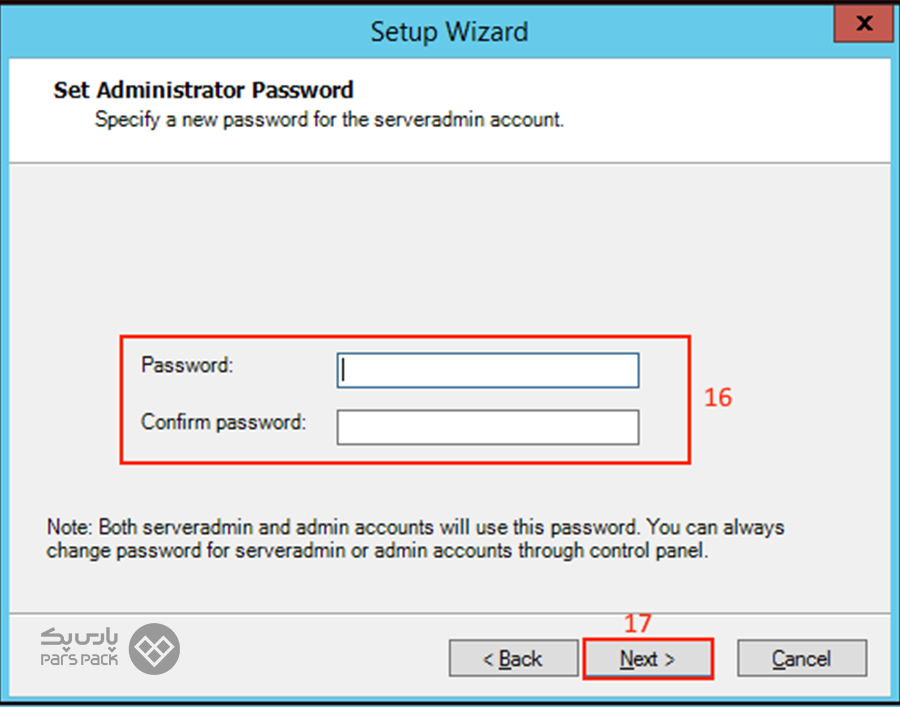This screenshot has width=900, height=707.
Task: Click the "Set Administrator Password" heading
Action: (203, 90)
